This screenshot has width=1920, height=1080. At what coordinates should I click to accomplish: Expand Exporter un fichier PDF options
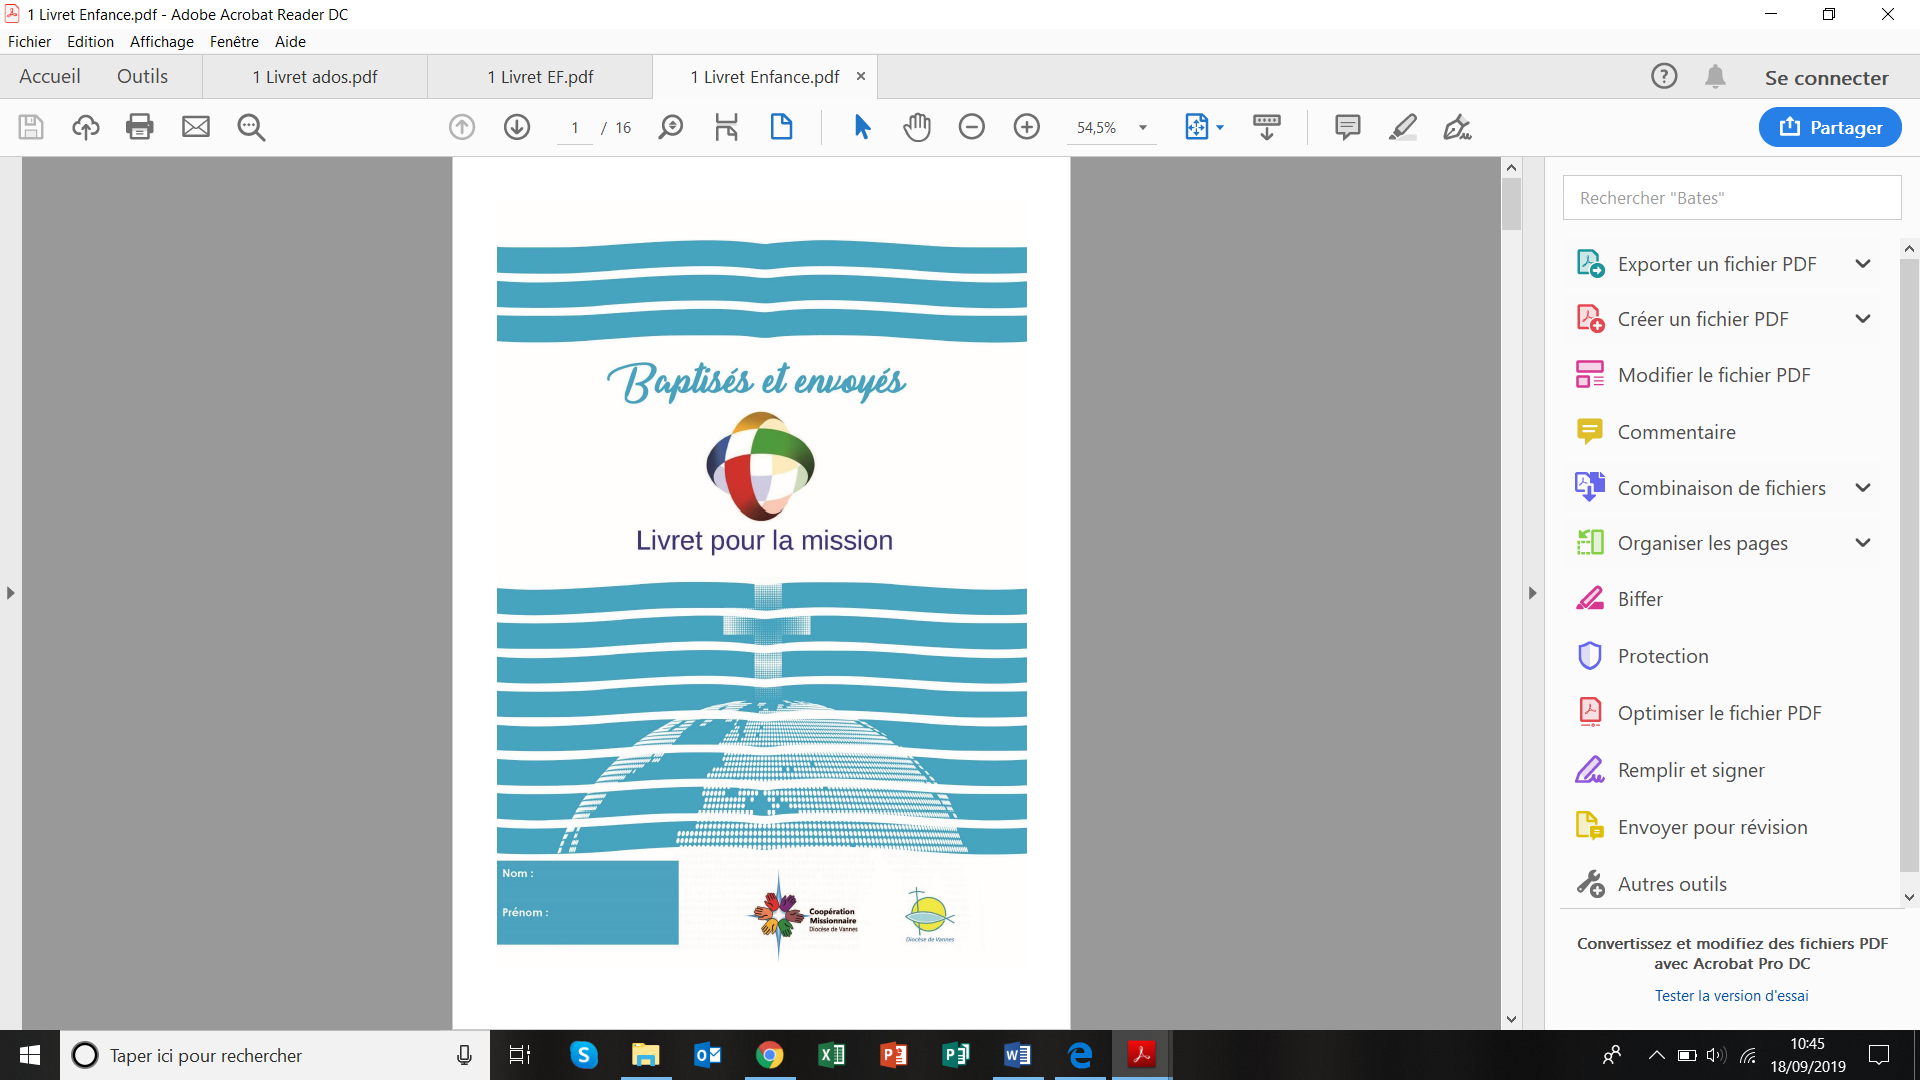pos(1863,264)
